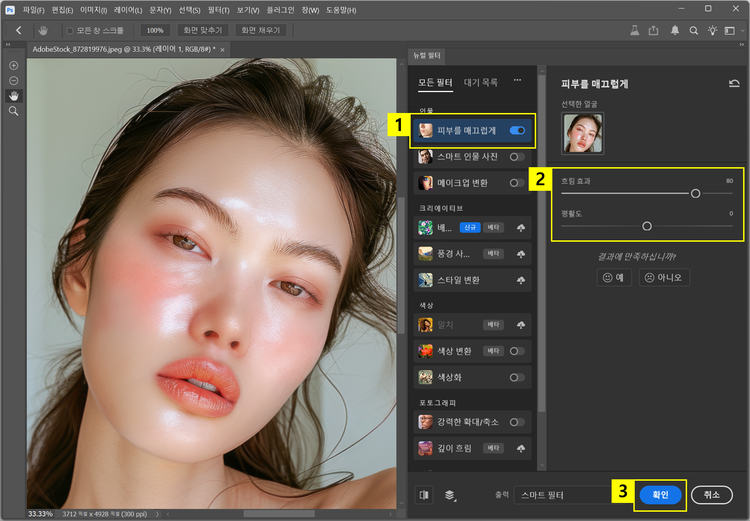This screenshot has height=521, width=750.
Task: Select the Hand tool in left toolbar
Action: click(14, 96)
